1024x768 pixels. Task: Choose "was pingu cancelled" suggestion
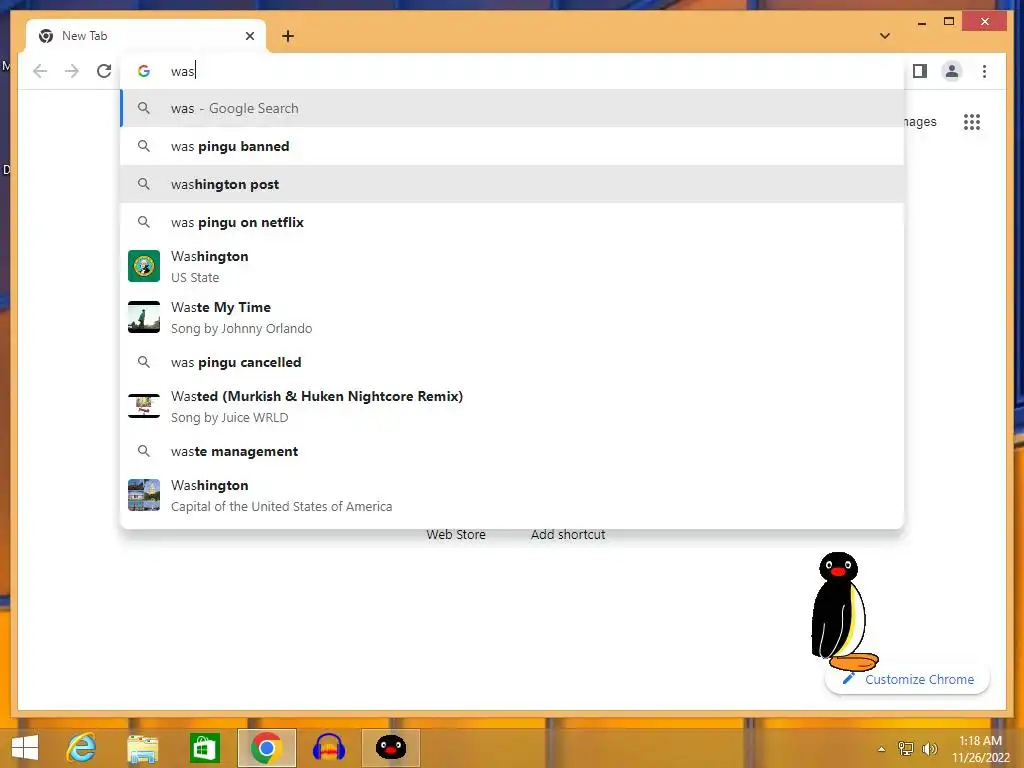click(513, 362)
